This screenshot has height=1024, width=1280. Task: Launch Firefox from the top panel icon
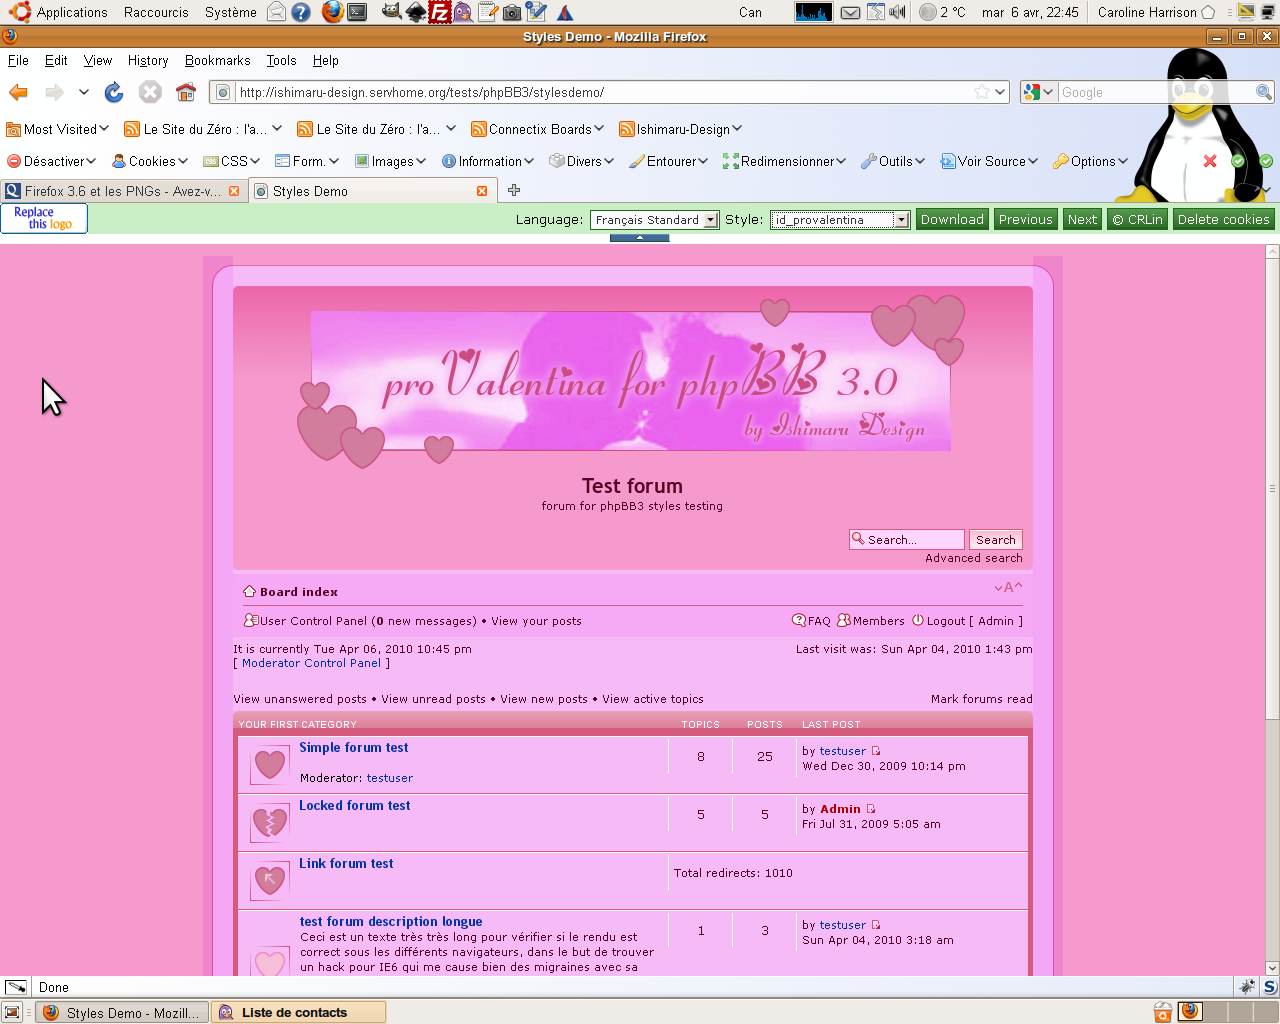coord(333,12)
